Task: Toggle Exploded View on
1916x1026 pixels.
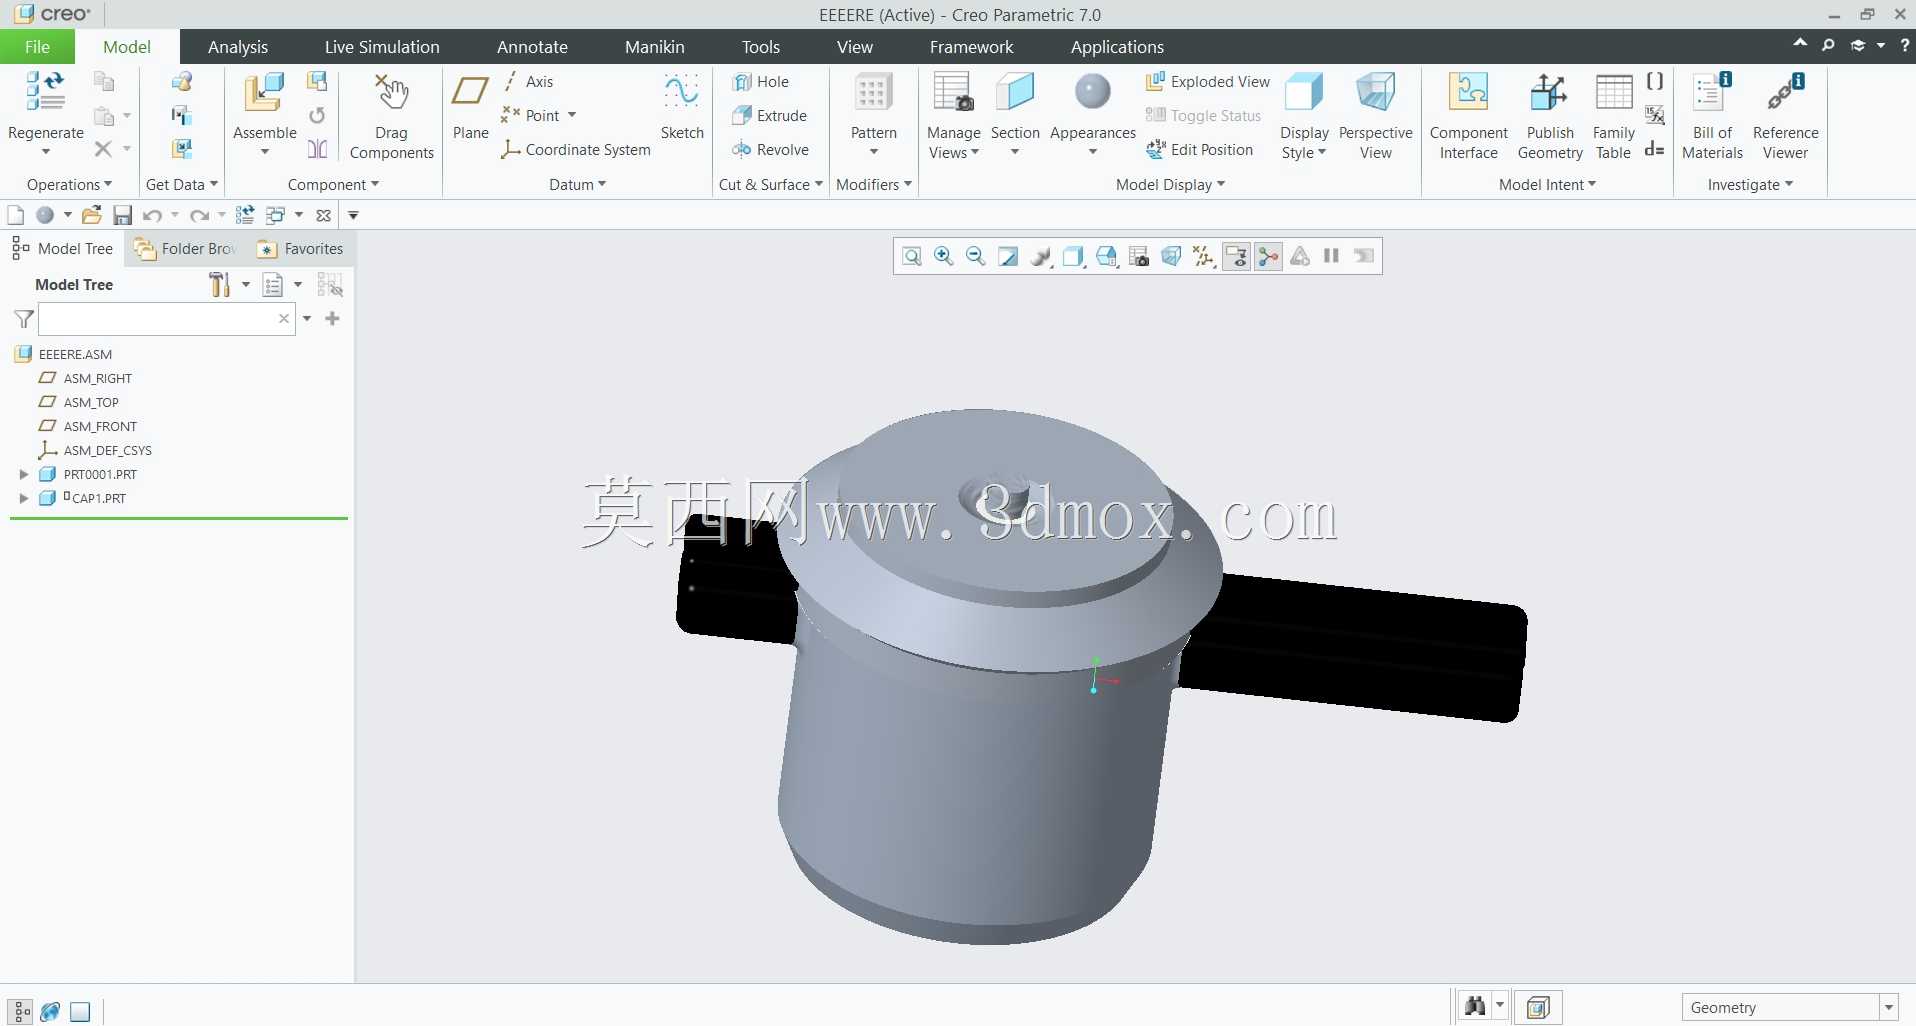Action: (1208, 82)
